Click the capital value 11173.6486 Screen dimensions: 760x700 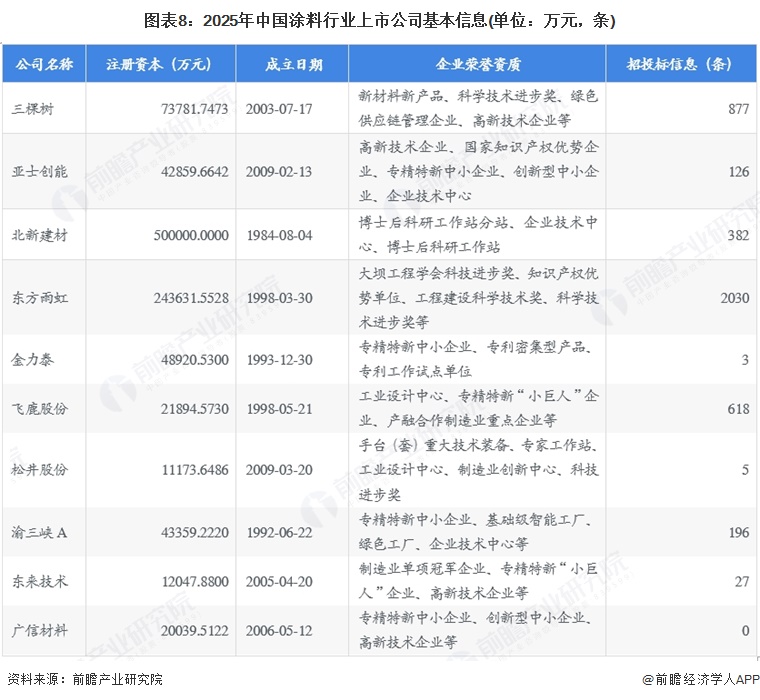(195, 470)
